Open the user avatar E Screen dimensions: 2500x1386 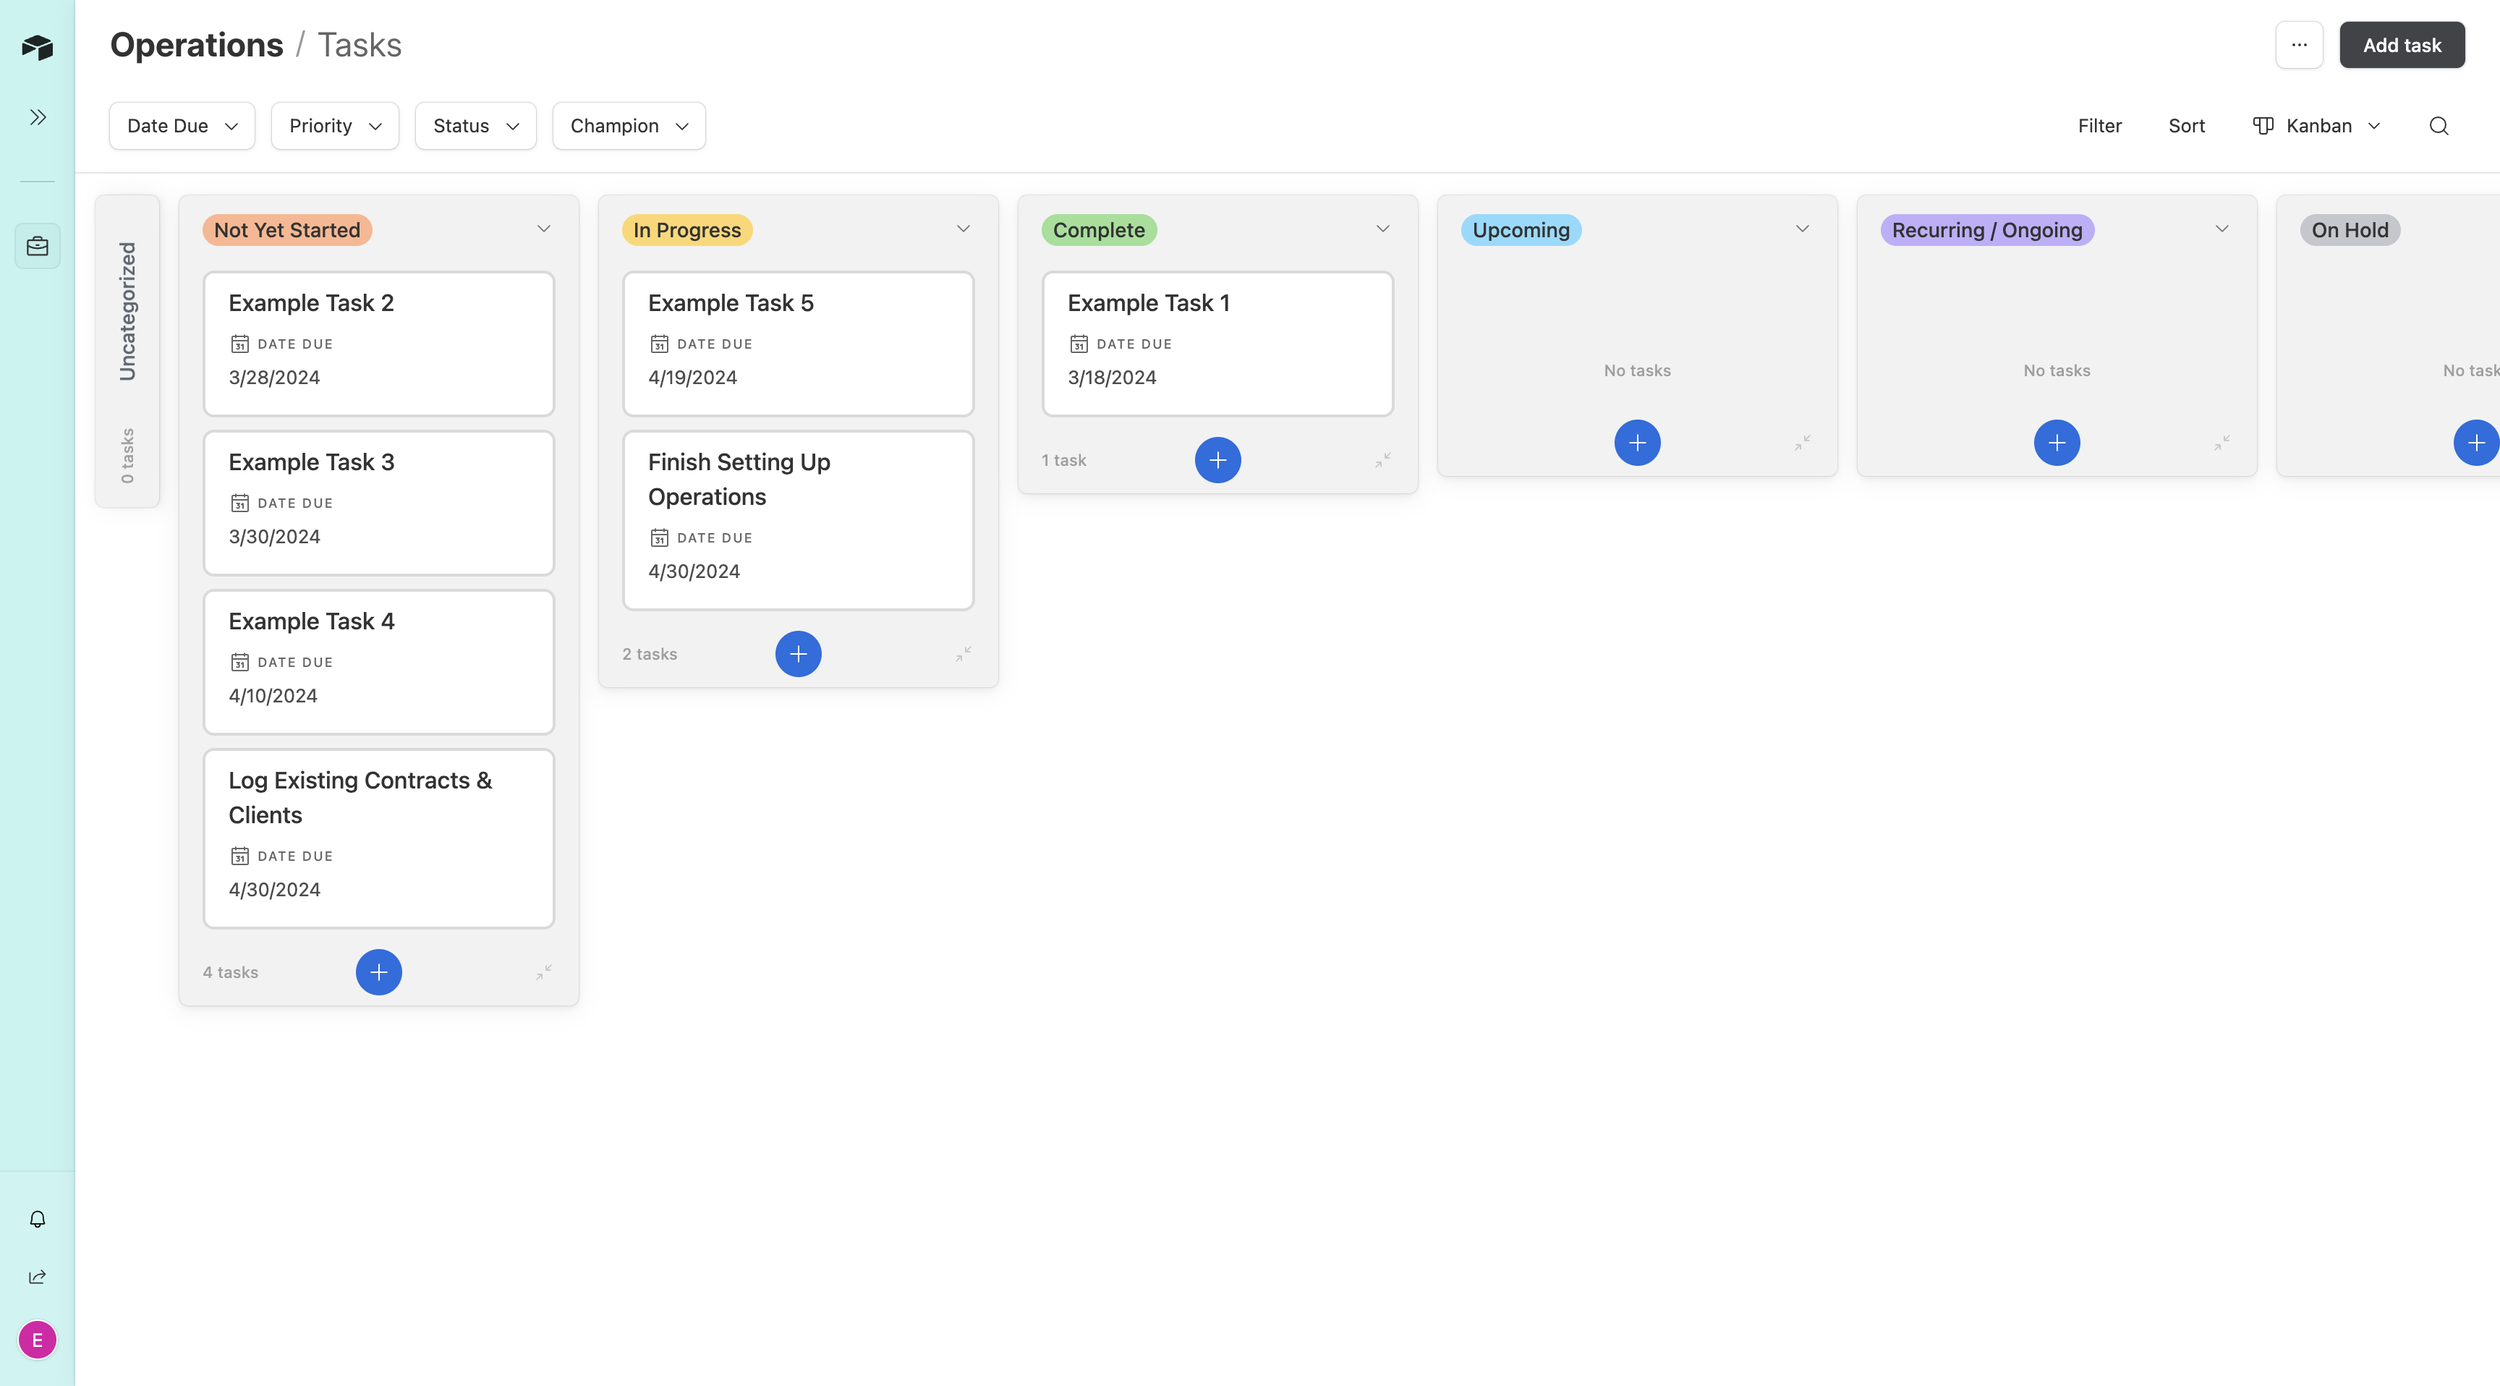click(x=37, y=1340)
